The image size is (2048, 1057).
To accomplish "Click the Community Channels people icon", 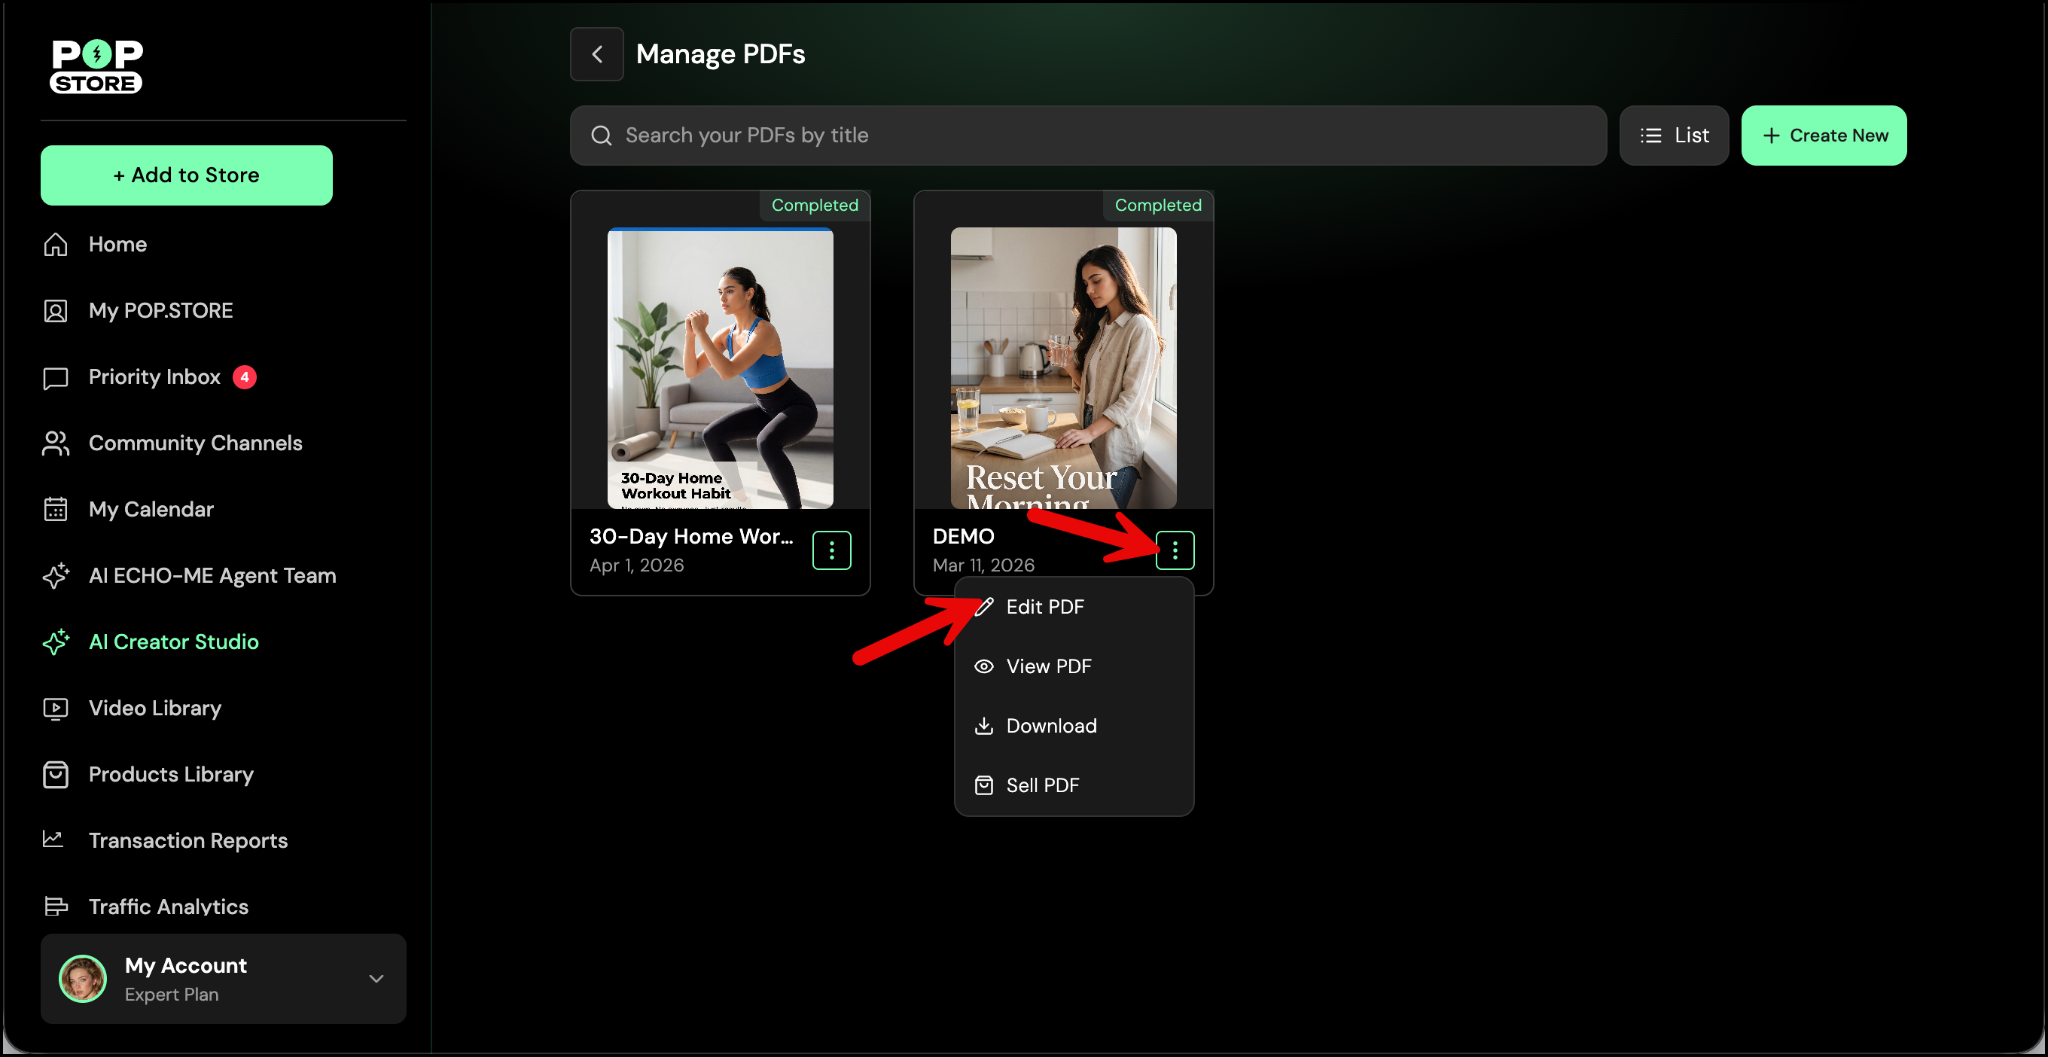I will click(x=56, y=444).
